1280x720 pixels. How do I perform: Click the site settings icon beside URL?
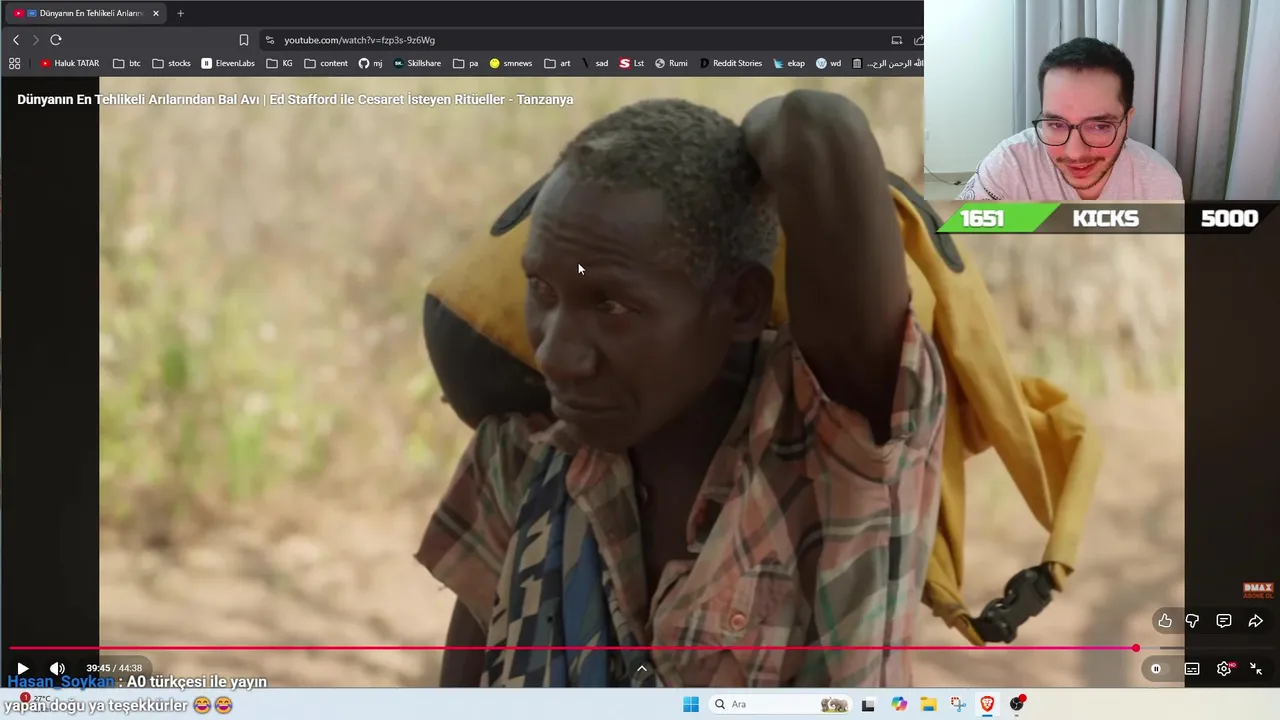(x=269, y=40)
